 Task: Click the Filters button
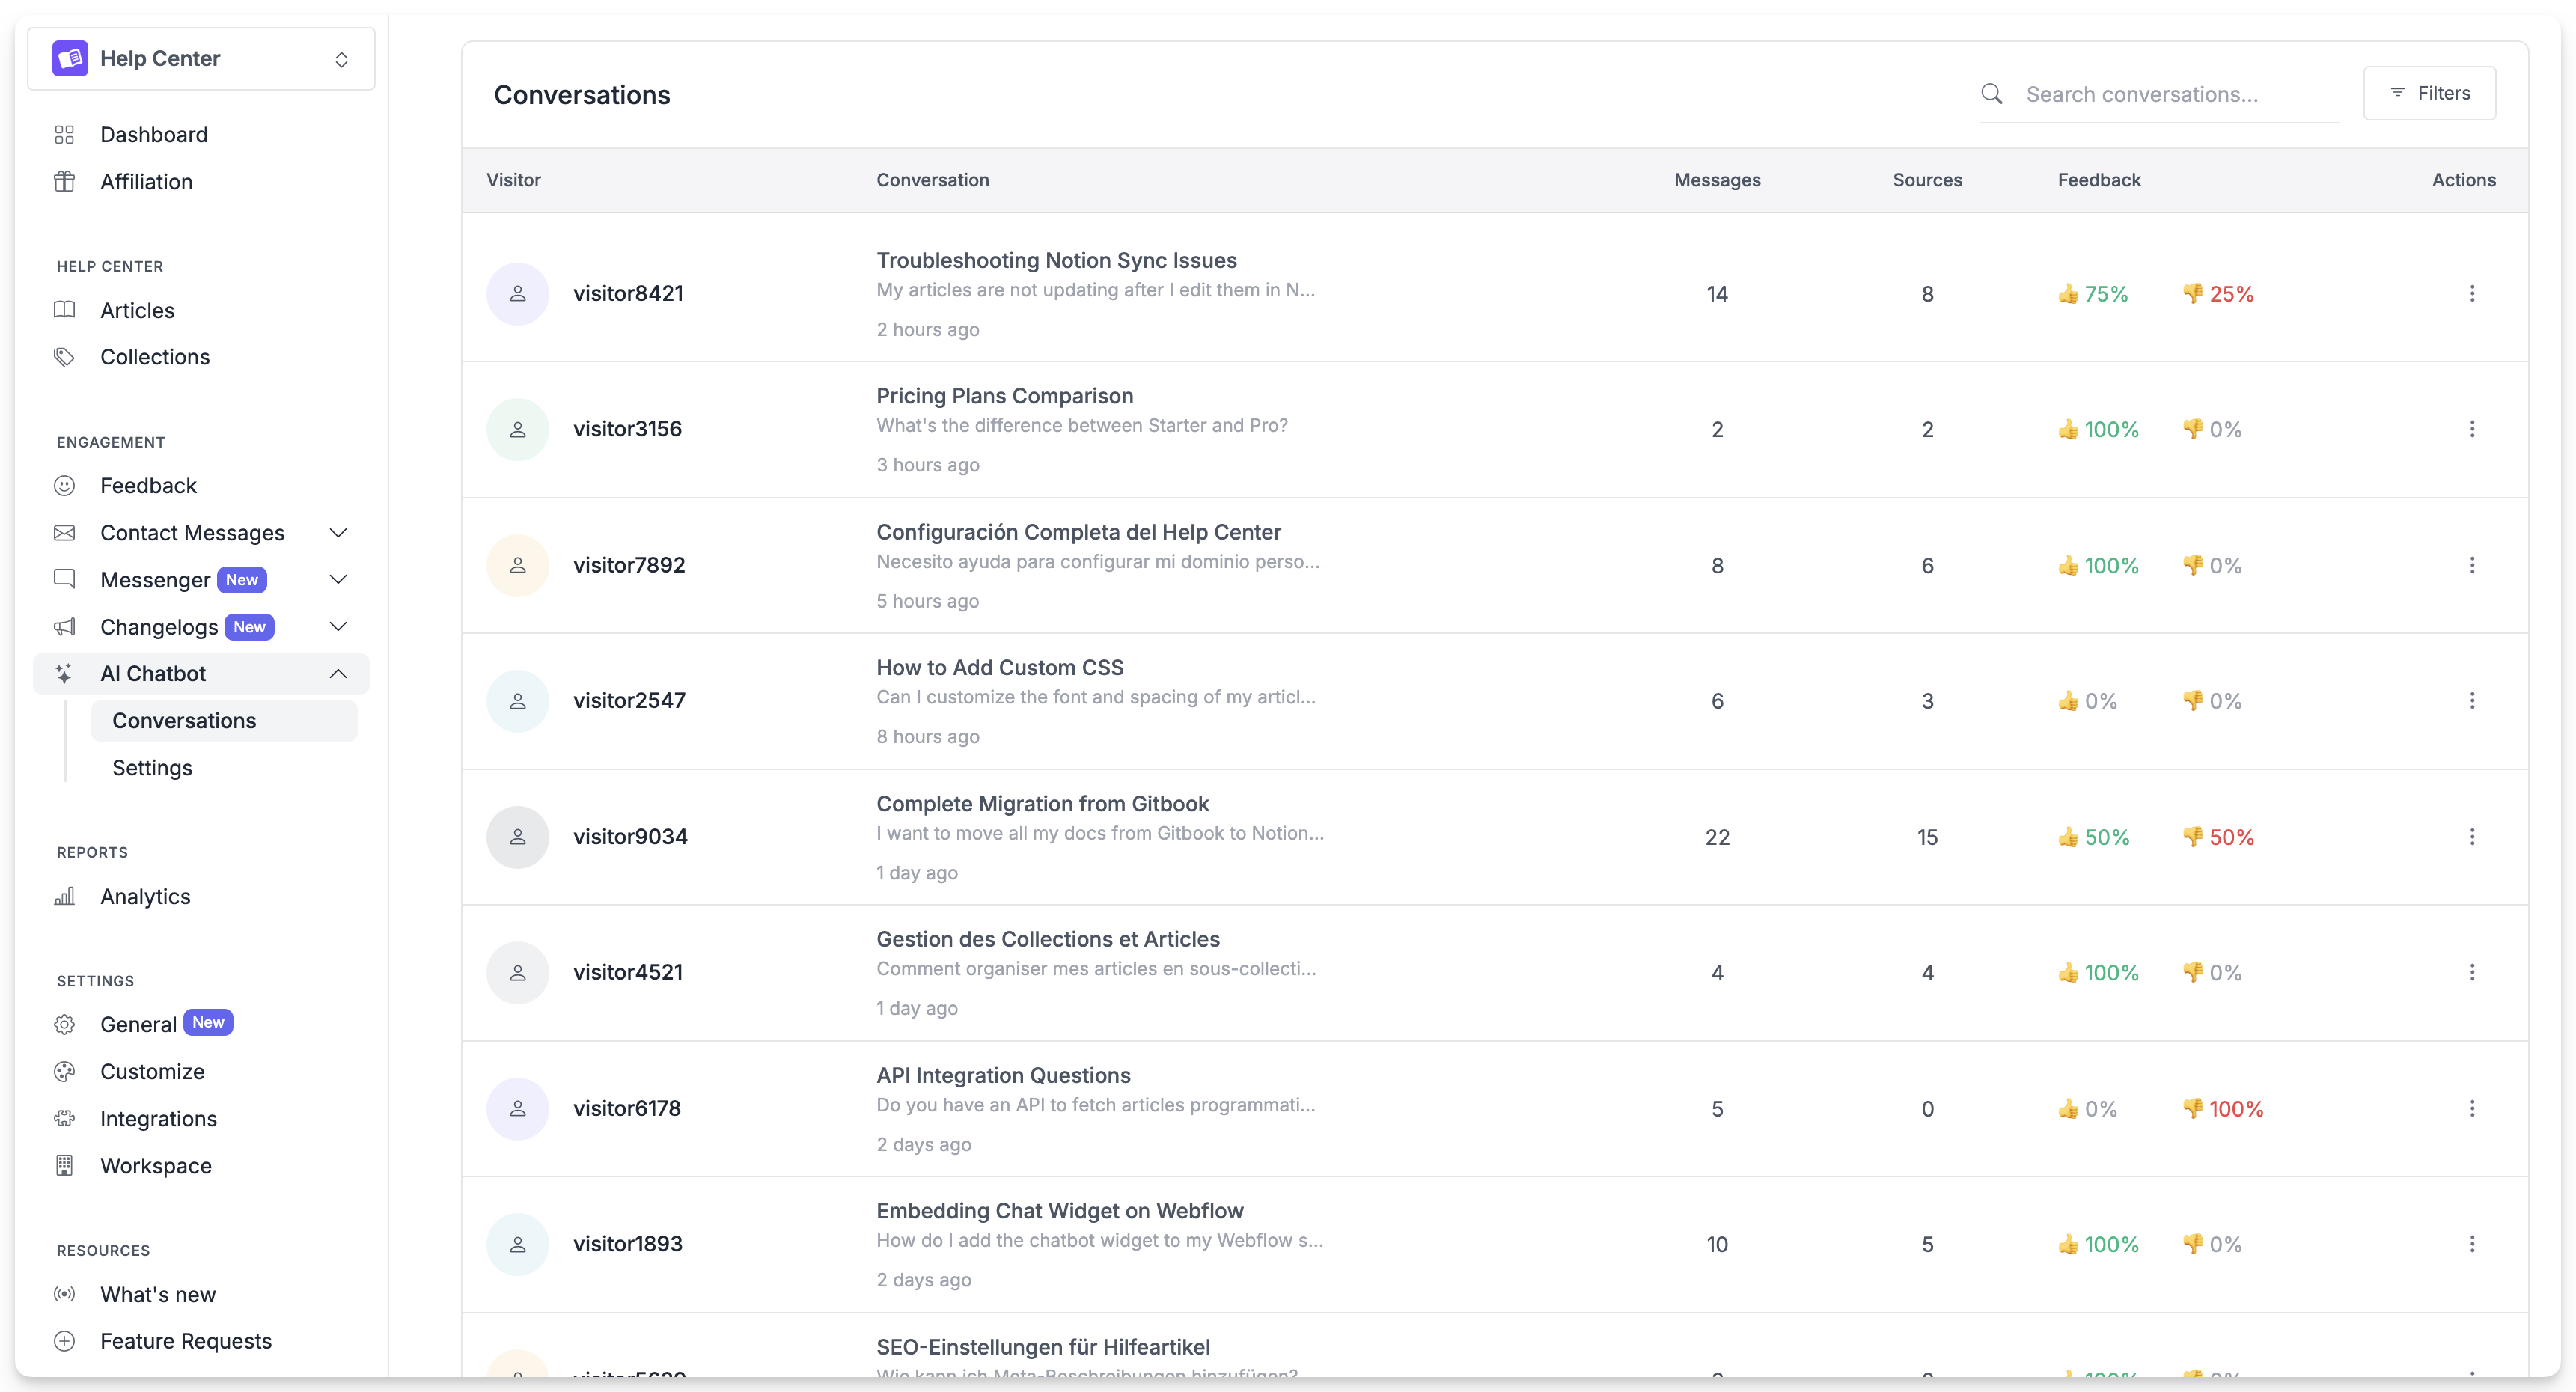[x=2429, y=93]
